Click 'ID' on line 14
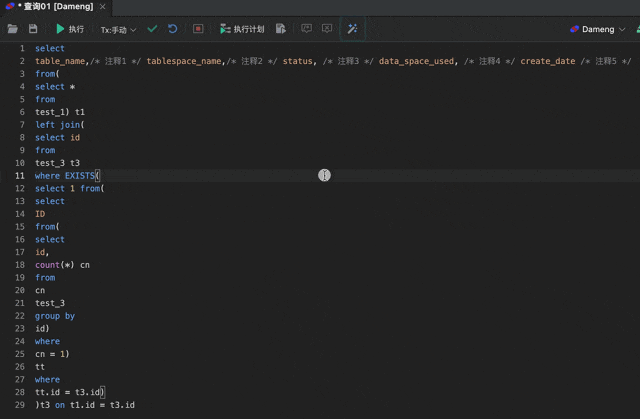Screen dimensions: 640x419 click(40, 214)
